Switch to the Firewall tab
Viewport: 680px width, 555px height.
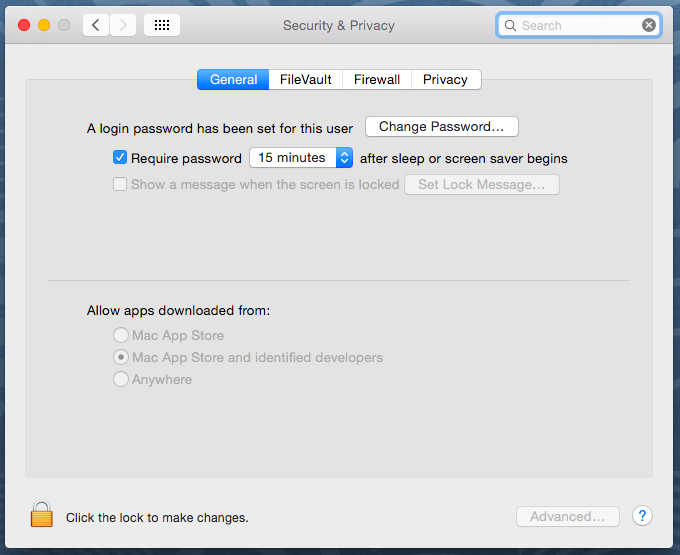tap(377, 79)
